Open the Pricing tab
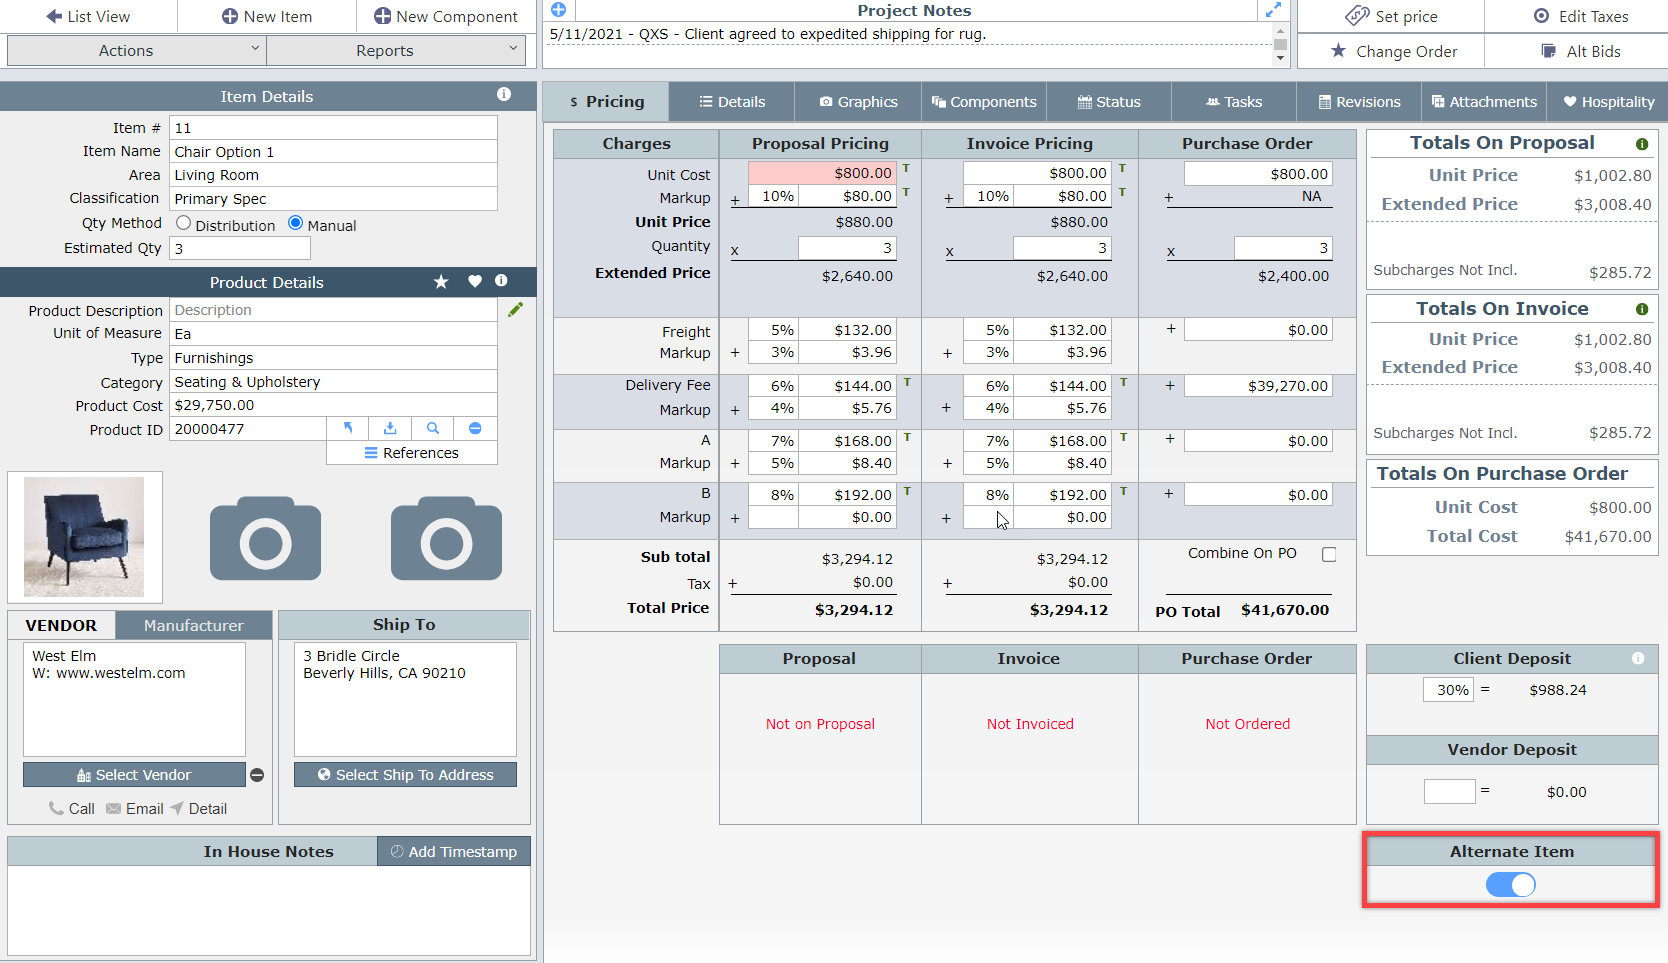This screenshot has height=963, width=1668. (606, 102)
